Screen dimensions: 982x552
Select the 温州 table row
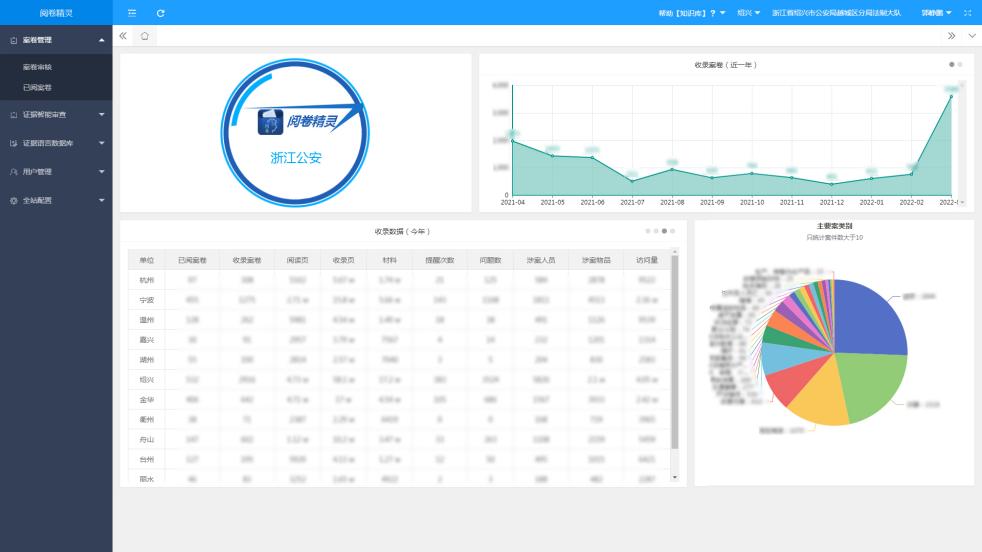(x=399, y=320)
